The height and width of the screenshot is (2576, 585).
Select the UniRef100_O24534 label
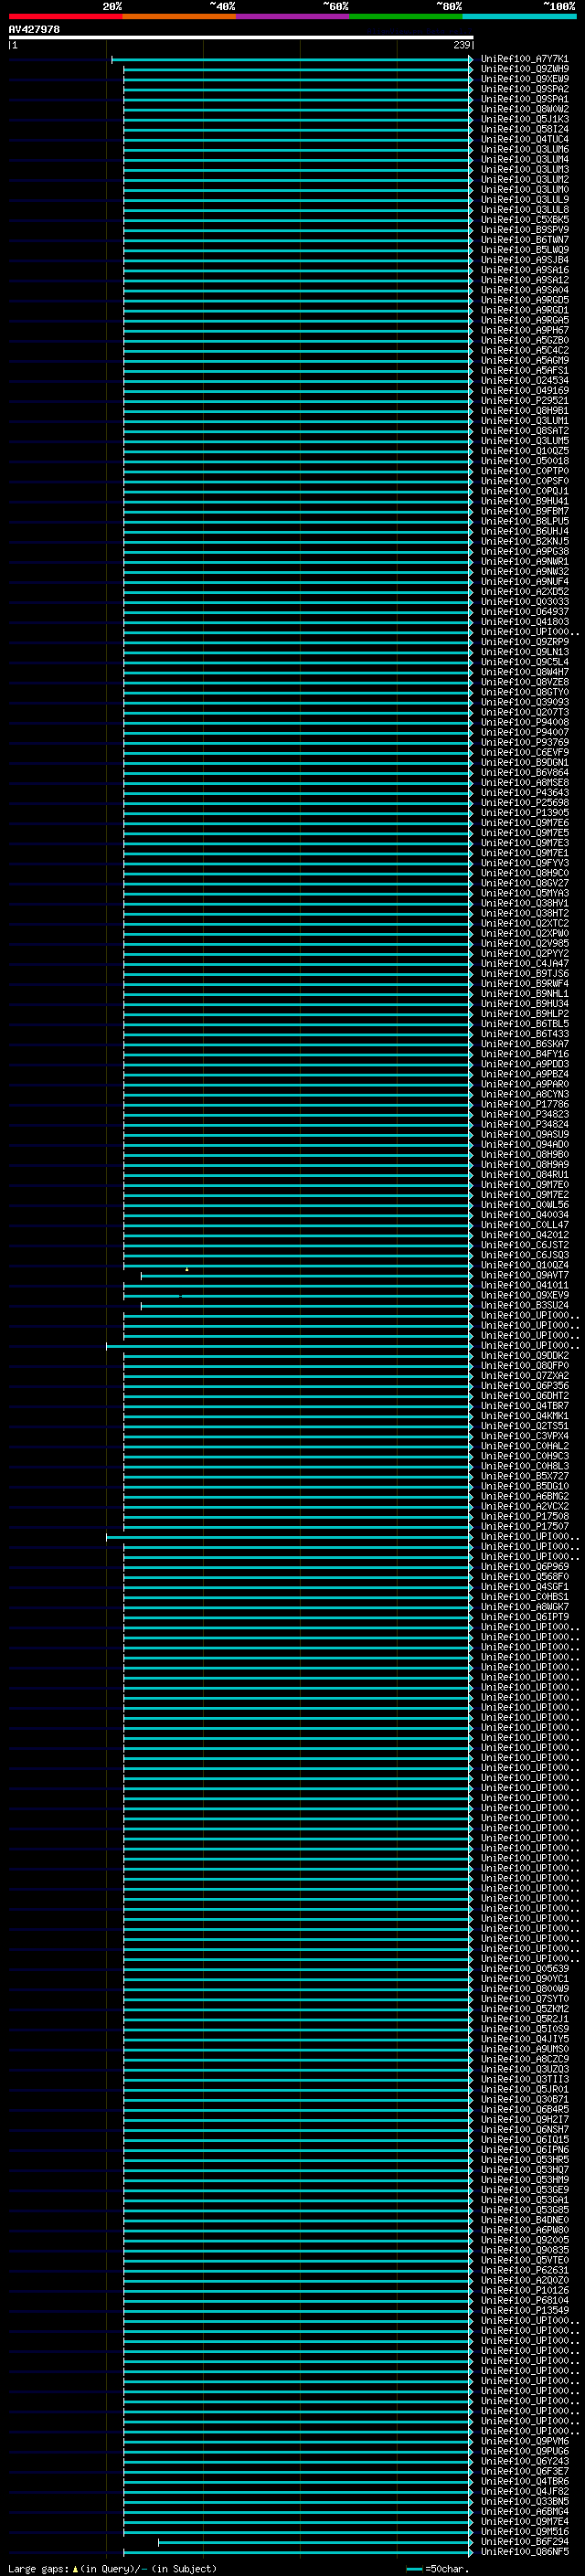coord(524,380)
